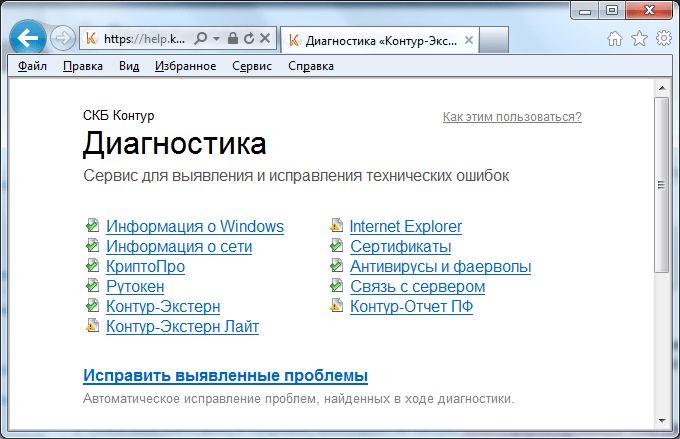Click the scrollbar down arrow

click(662, 420)
